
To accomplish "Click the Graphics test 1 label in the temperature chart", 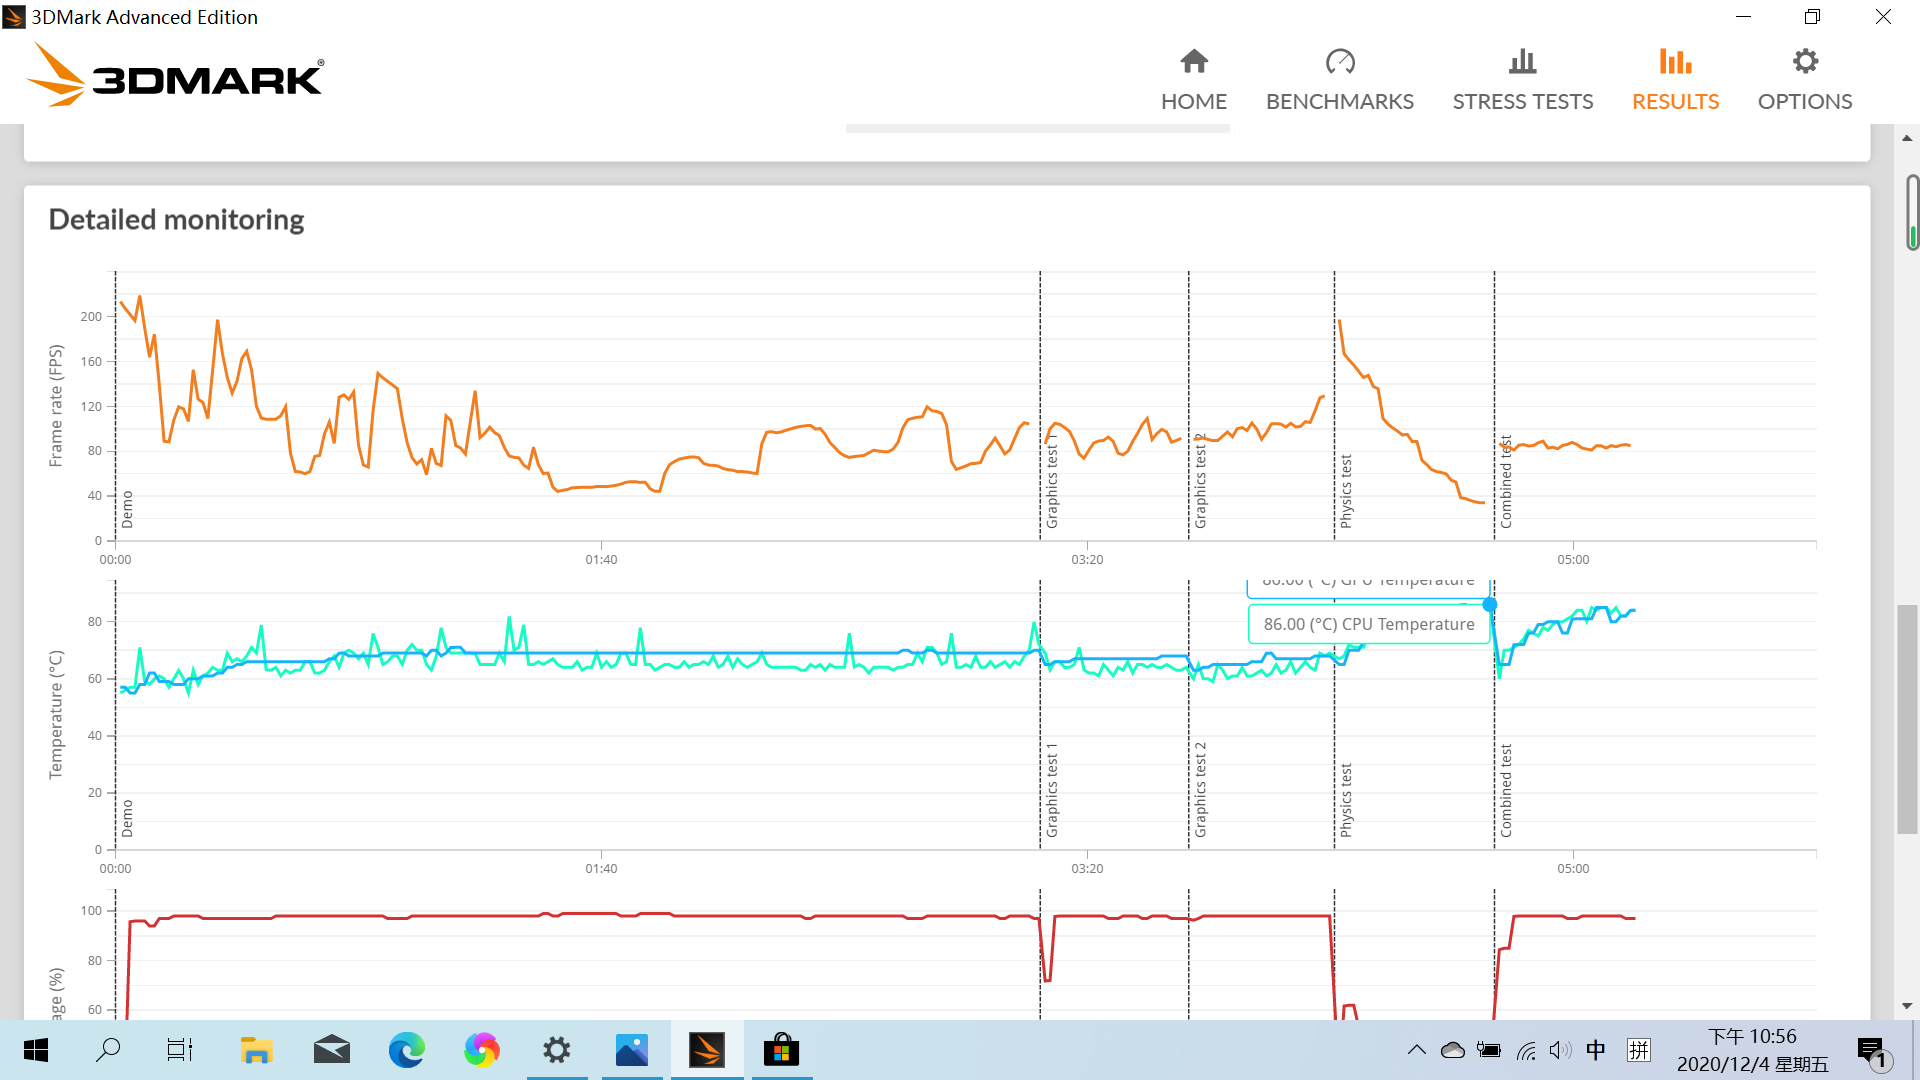I will (1052, 790).
